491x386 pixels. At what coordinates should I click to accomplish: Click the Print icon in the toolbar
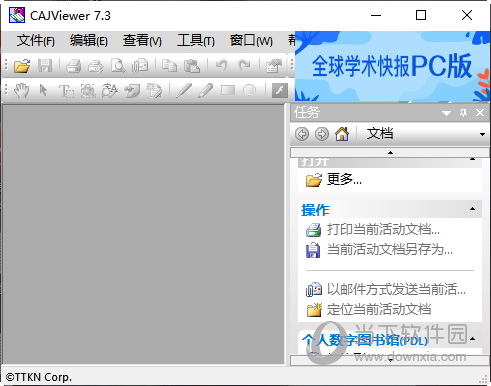[x=73, y=65]
